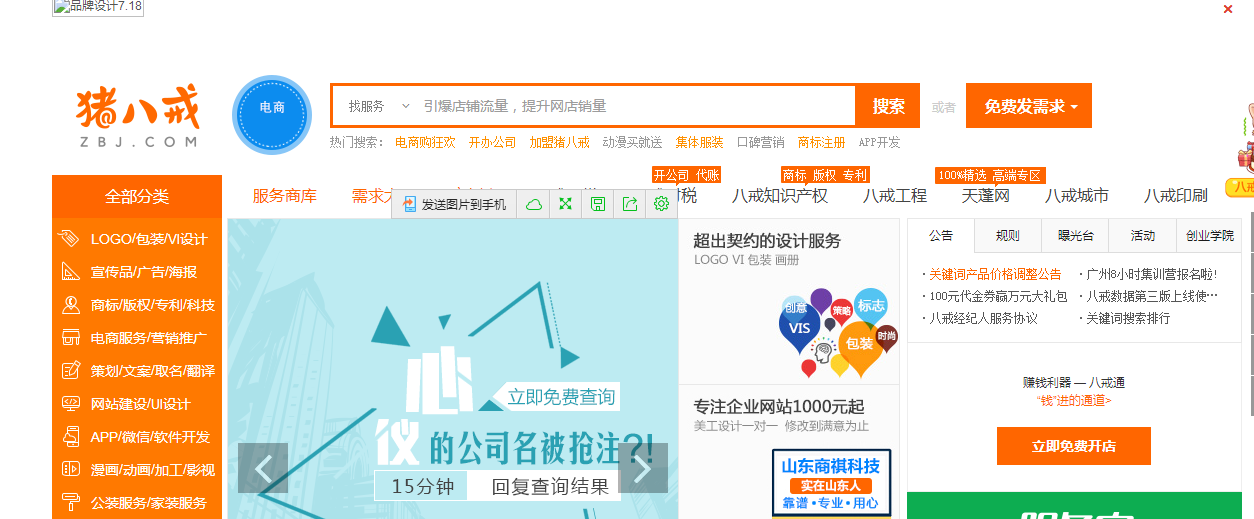The image size is (1254, 519).
Task: Open the 八戒工程 navigation item
Action: (x=895, y=196)
